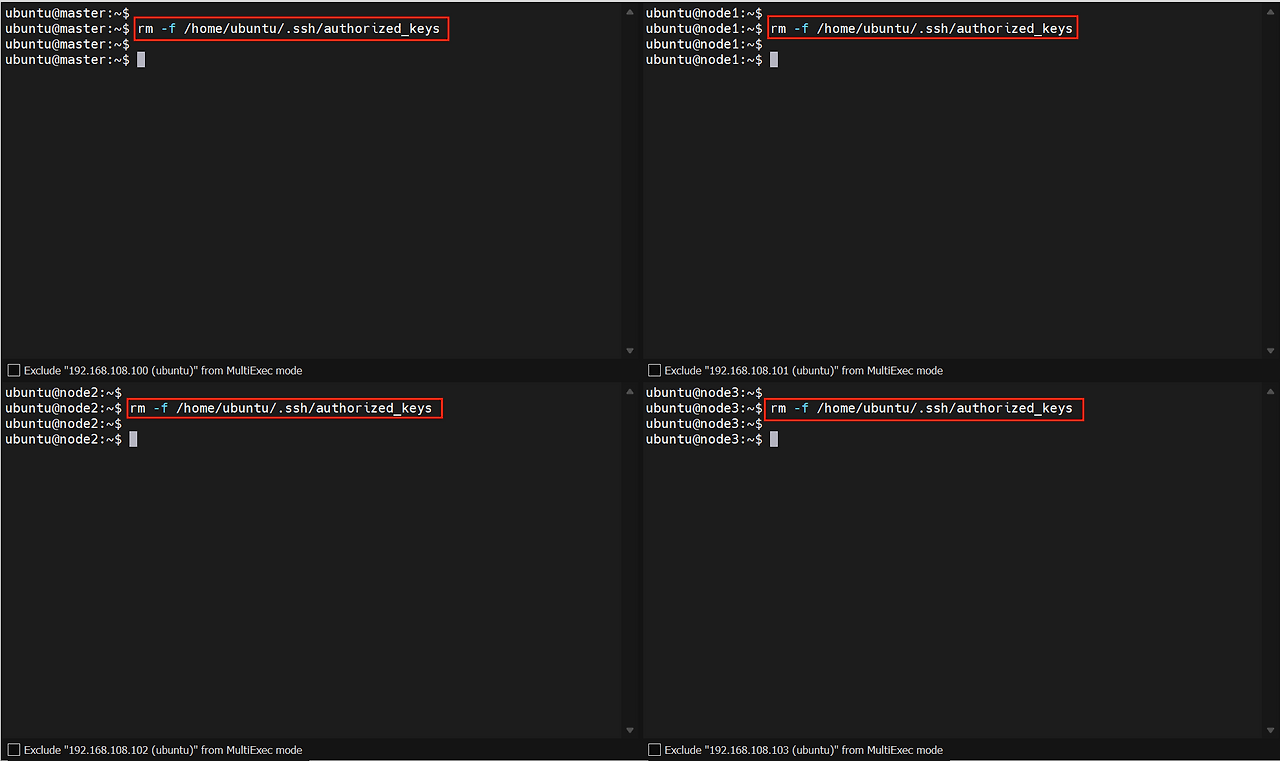Select the rm -f command on node3

click(921, 408)
